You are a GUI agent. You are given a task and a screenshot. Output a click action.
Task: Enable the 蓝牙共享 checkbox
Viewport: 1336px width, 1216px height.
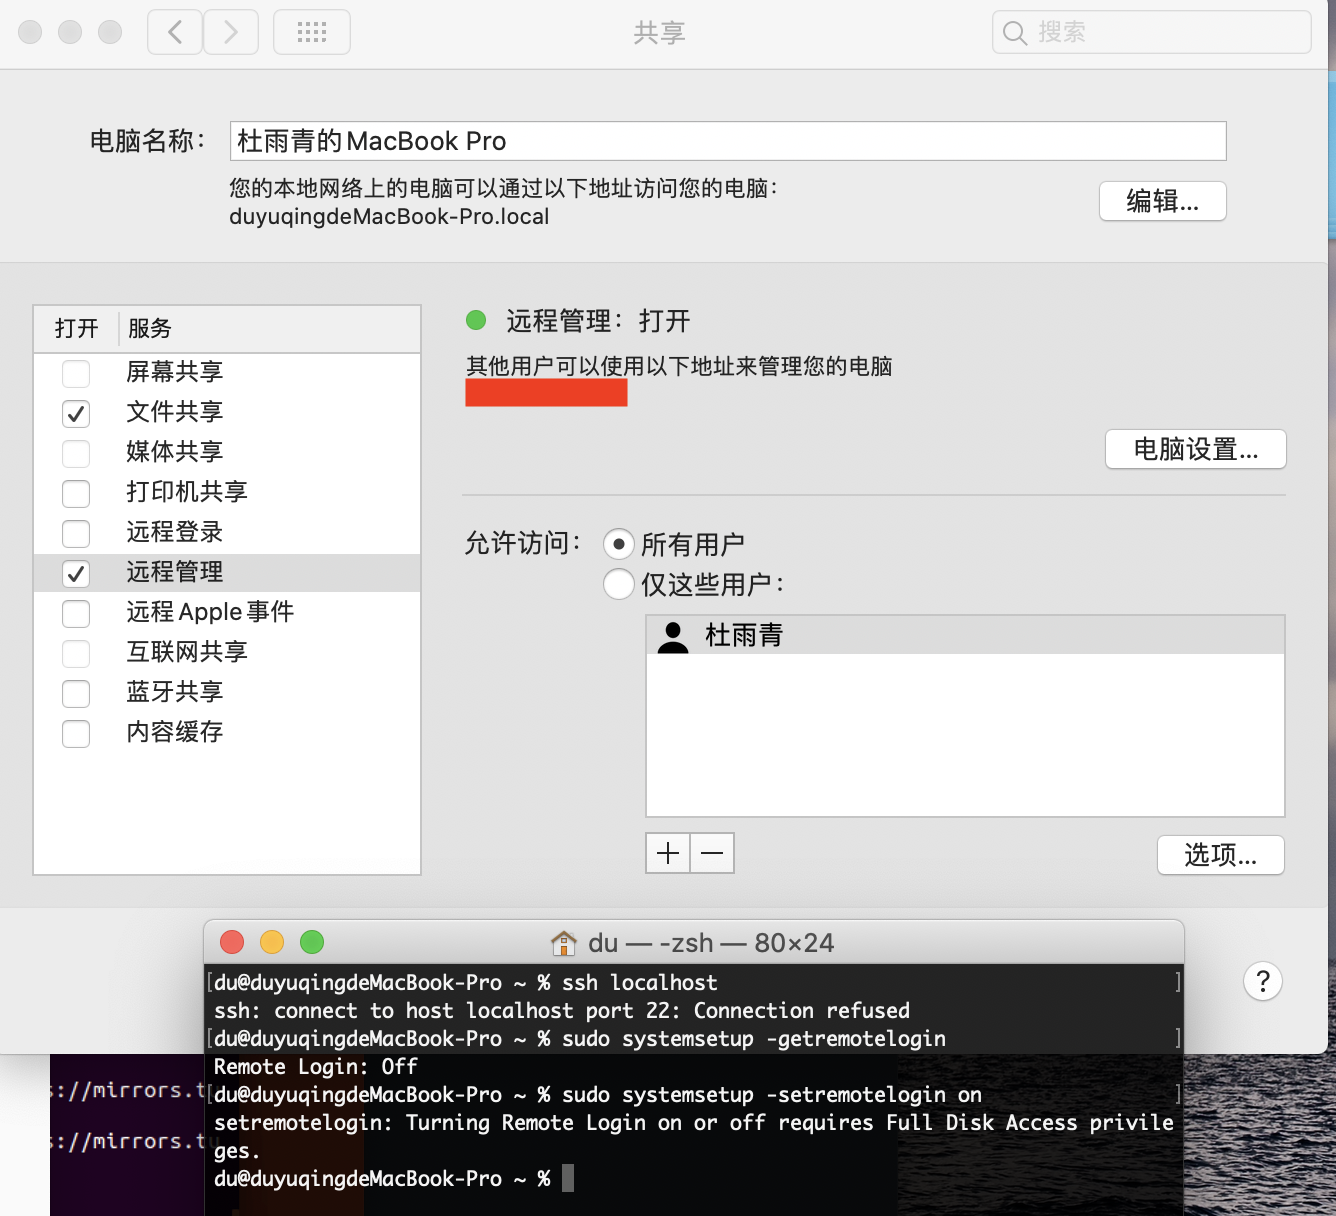pyautogui.click(x=76, y=693)
